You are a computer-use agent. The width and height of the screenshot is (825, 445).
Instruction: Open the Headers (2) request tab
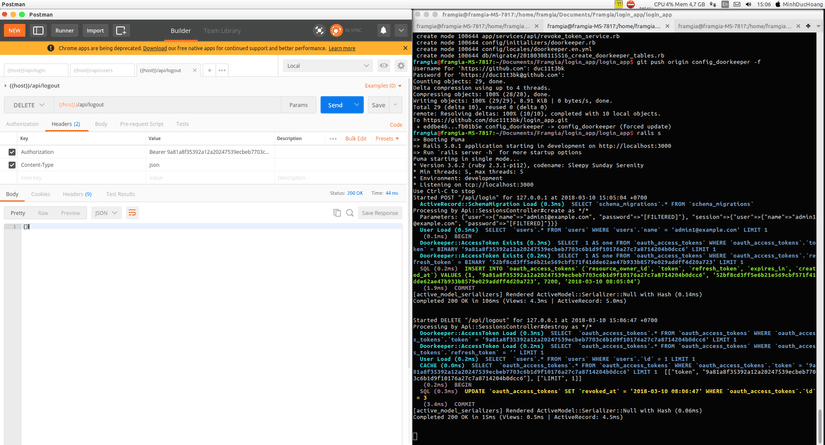(66, 124)
